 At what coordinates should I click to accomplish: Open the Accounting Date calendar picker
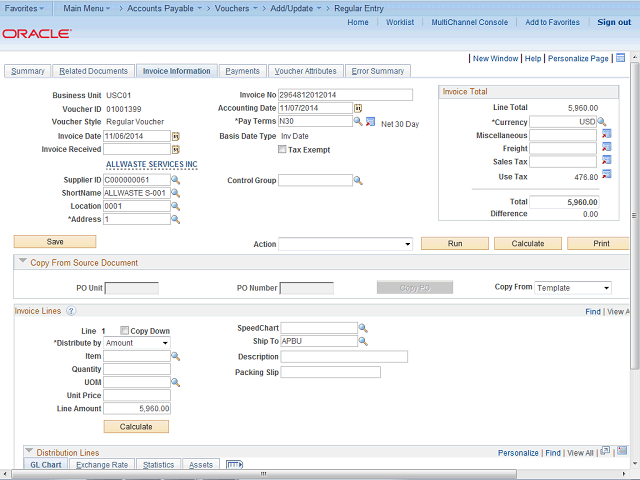[x=358, y=108]
